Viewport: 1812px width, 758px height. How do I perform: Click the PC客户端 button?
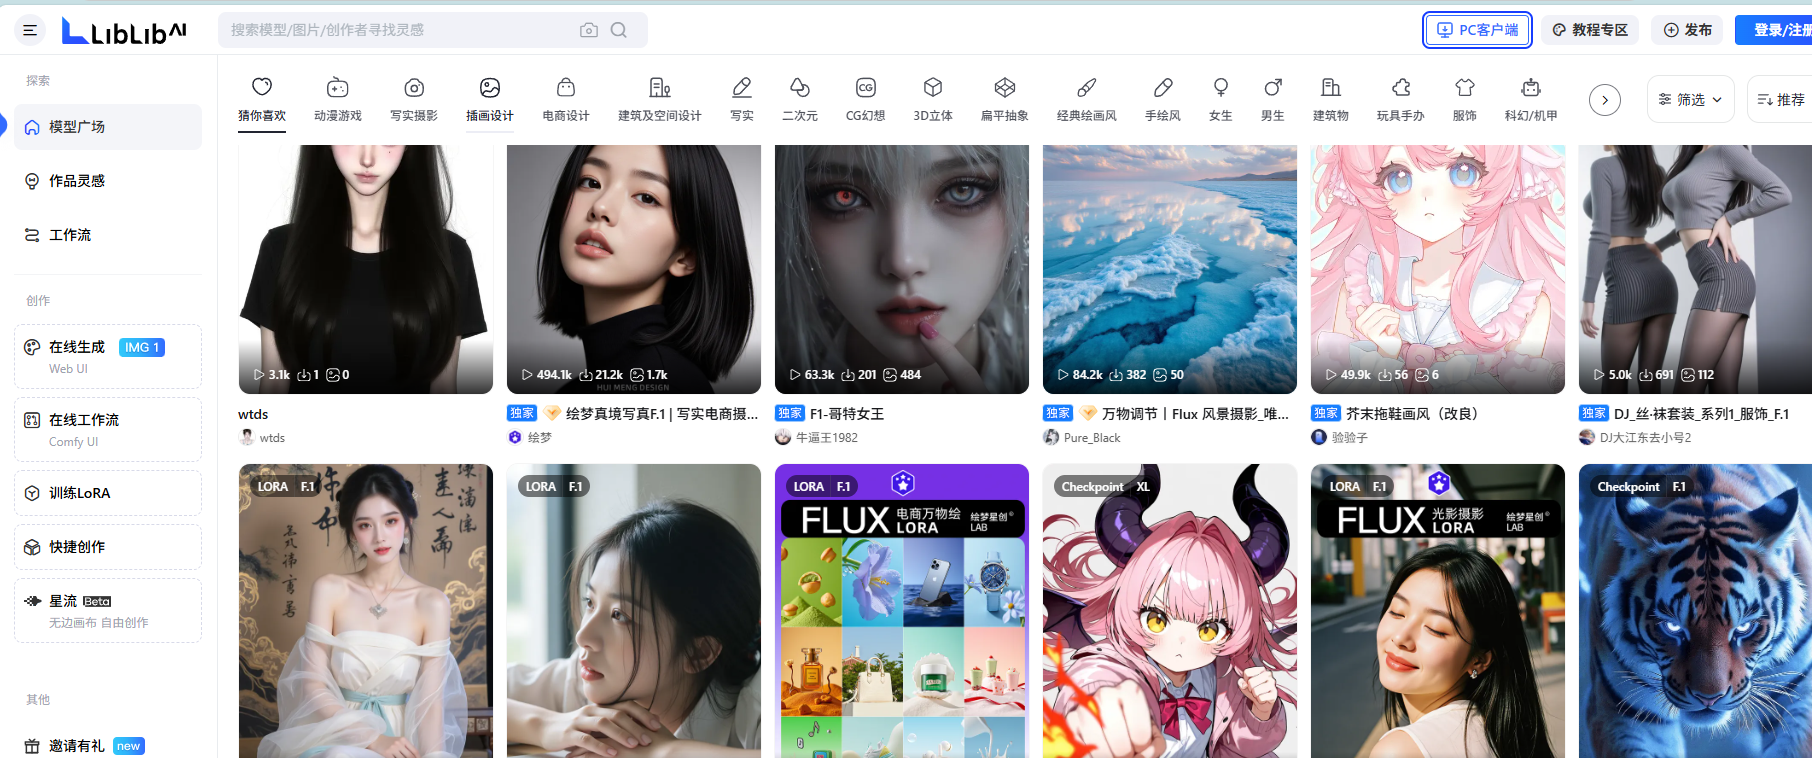tap(1478, 30)
